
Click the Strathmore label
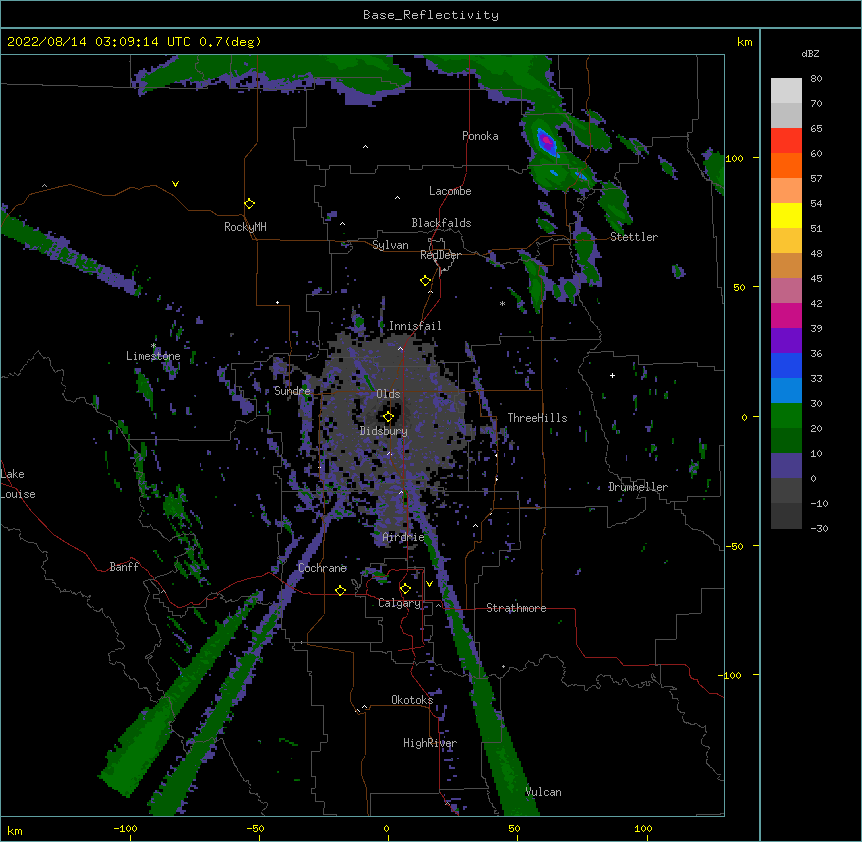point(516,608)
